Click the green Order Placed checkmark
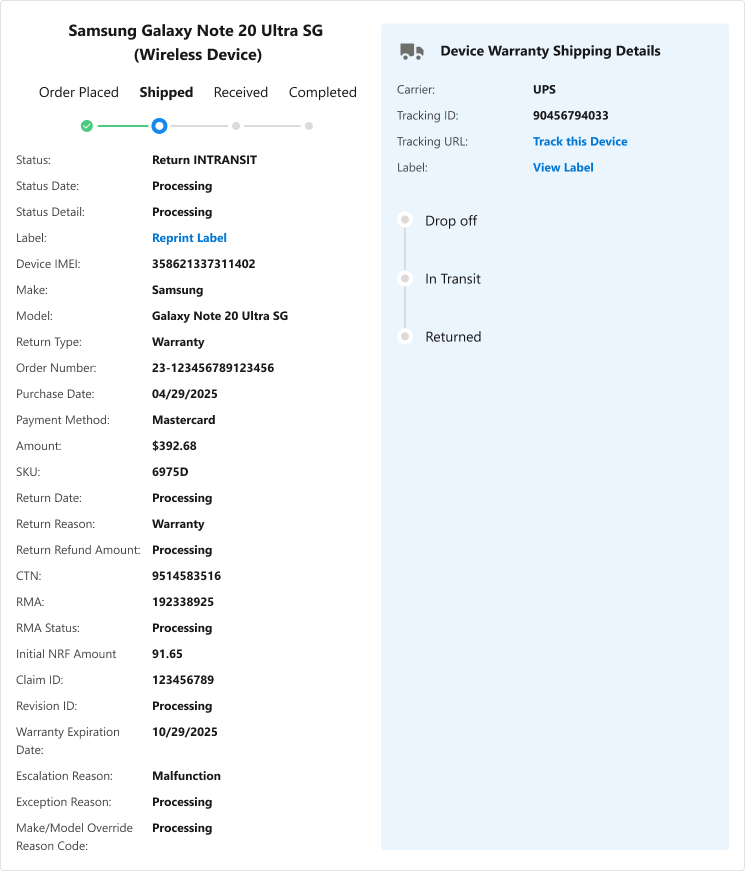 [x=87, y=126]
